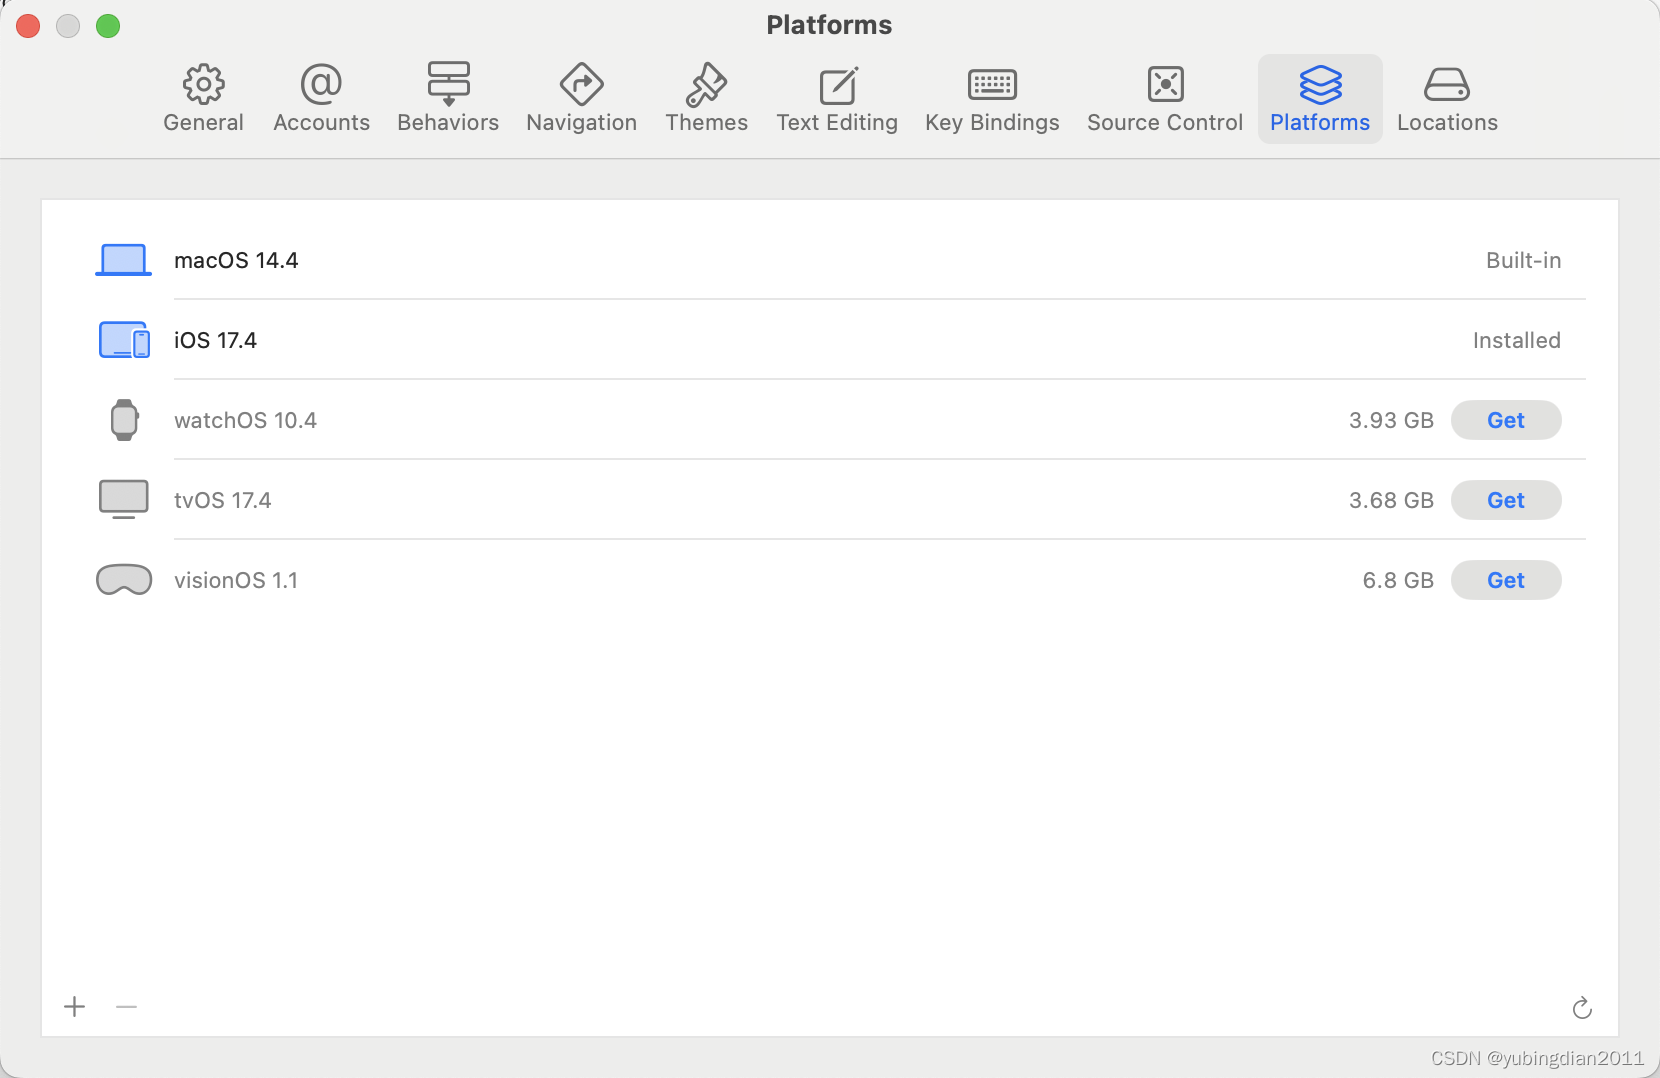Select the Platforms stacked-layers icon
Viewport: 1660px width, 1078px height.
point(1320,85)
